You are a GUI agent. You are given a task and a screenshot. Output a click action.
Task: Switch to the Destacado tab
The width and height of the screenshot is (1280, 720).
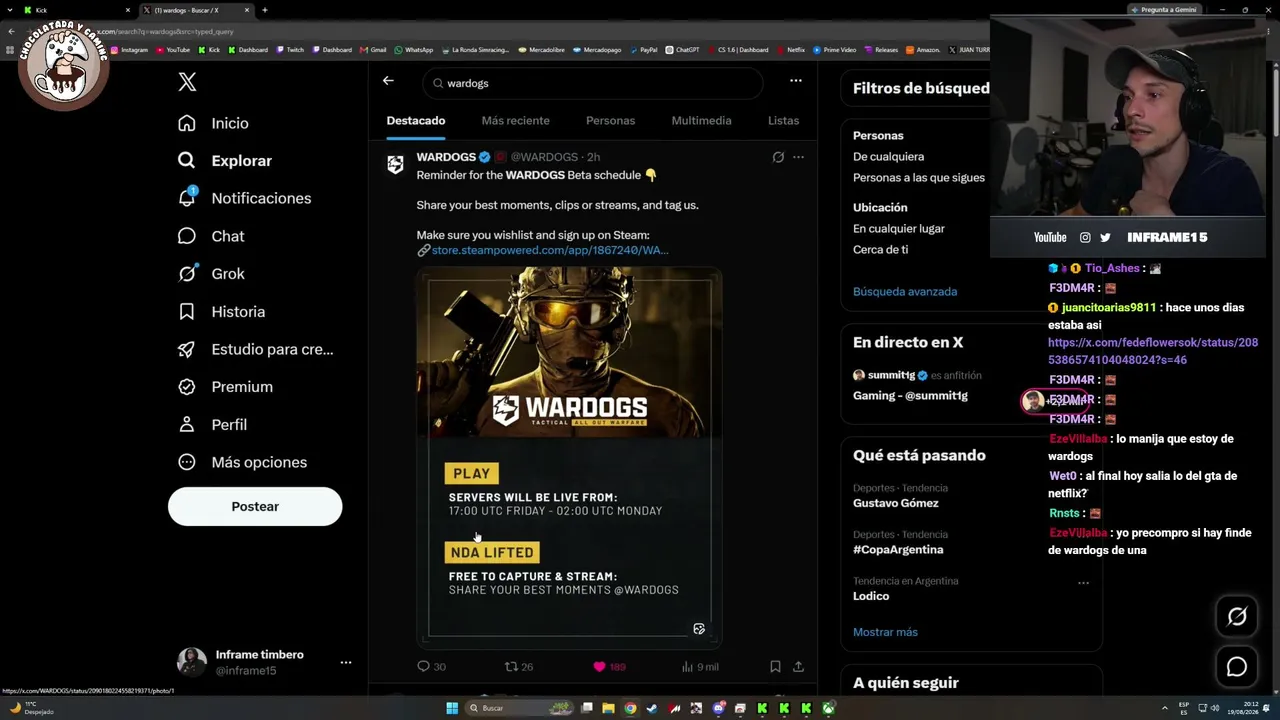(x=416, y=121)
